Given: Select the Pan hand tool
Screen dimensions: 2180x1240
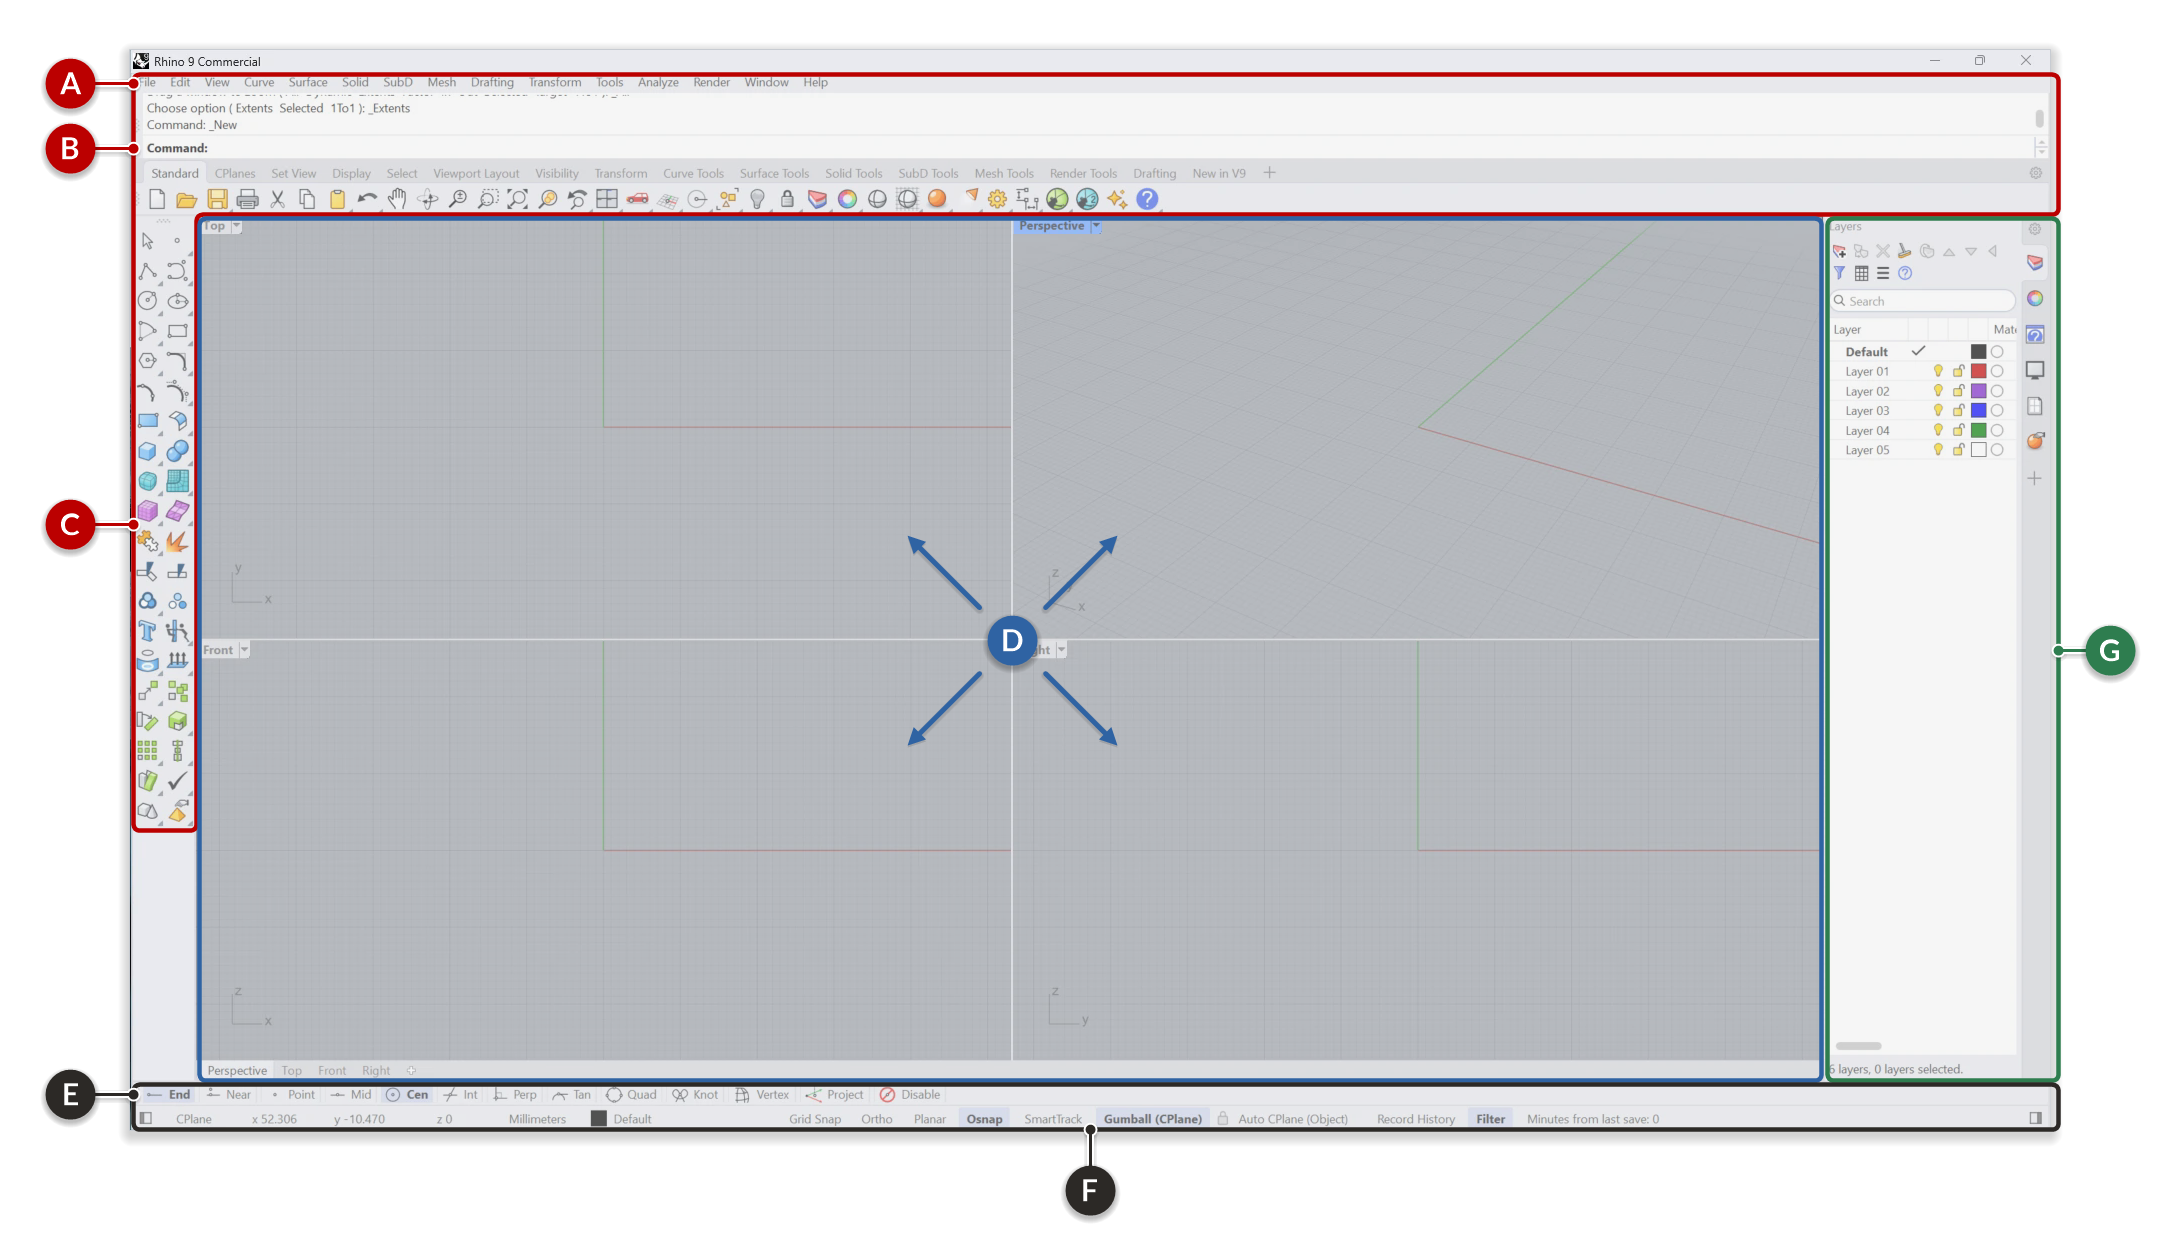Looking at the screenshot, I should coord(397,199).
